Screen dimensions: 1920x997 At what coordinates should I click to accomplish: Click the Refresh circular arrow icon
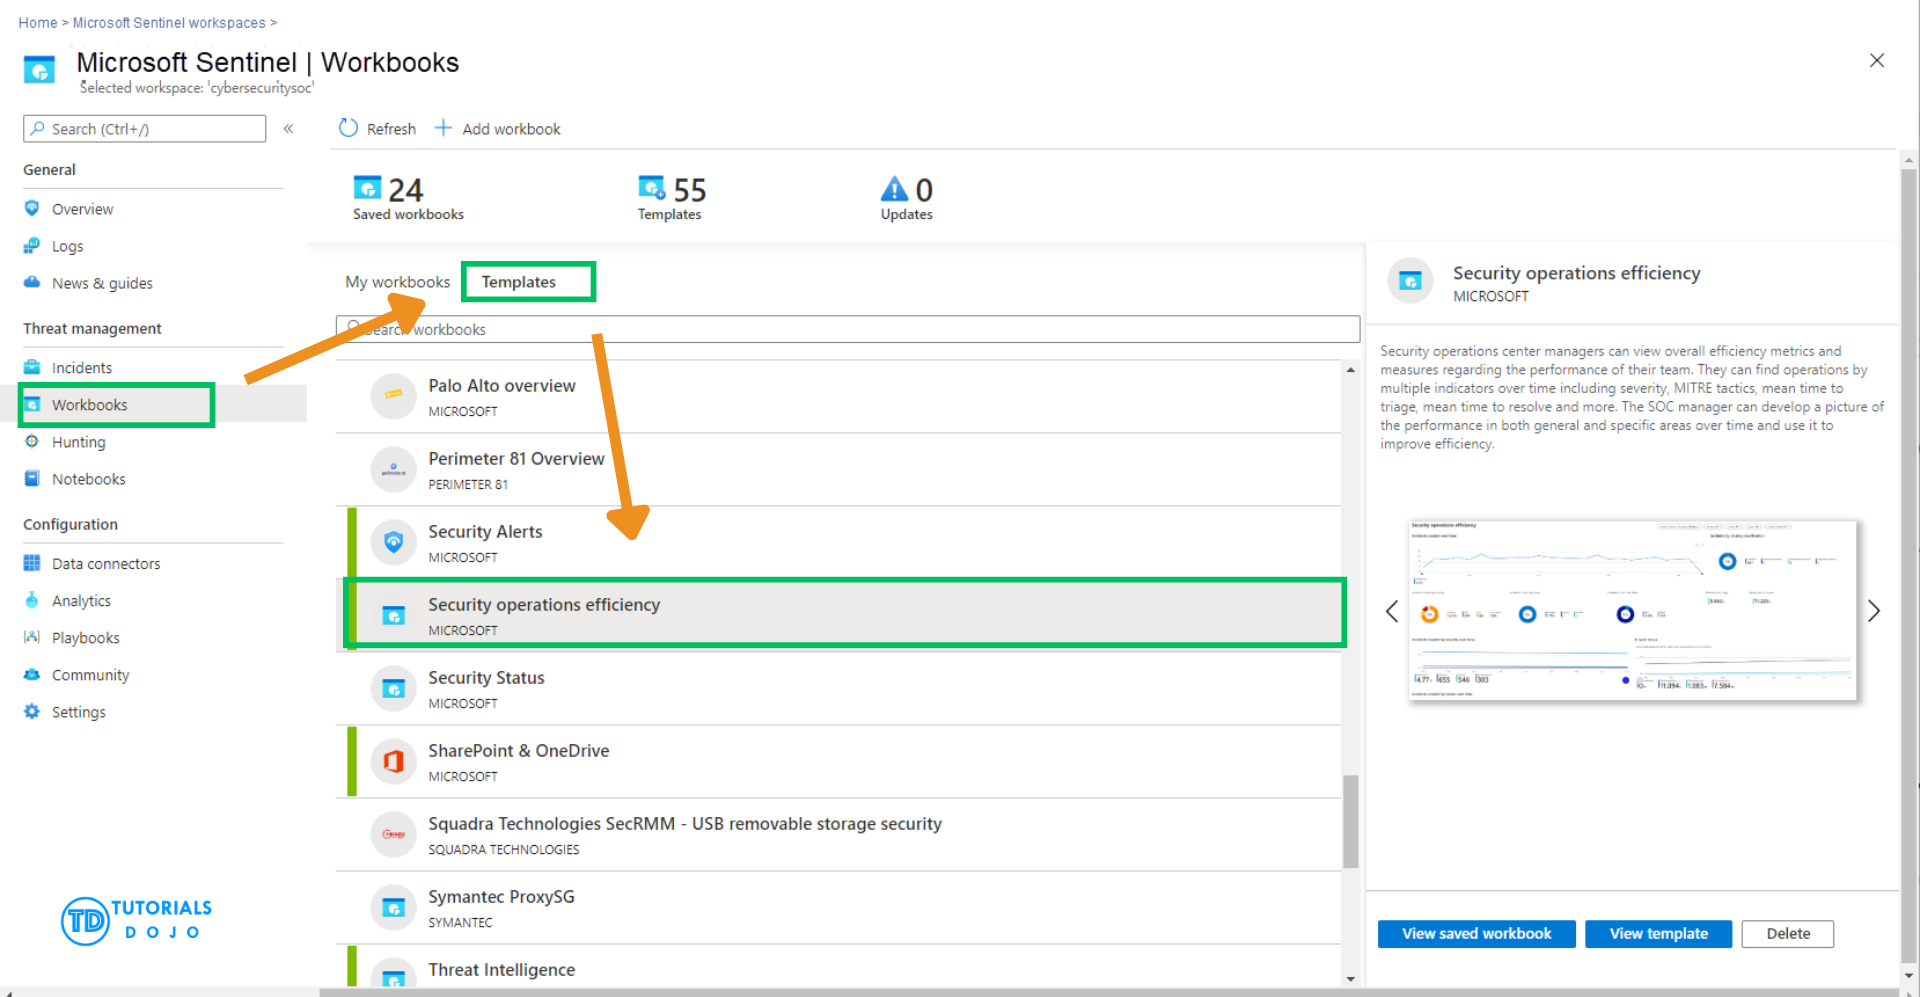pyautogui.click(x=348, y=128)
